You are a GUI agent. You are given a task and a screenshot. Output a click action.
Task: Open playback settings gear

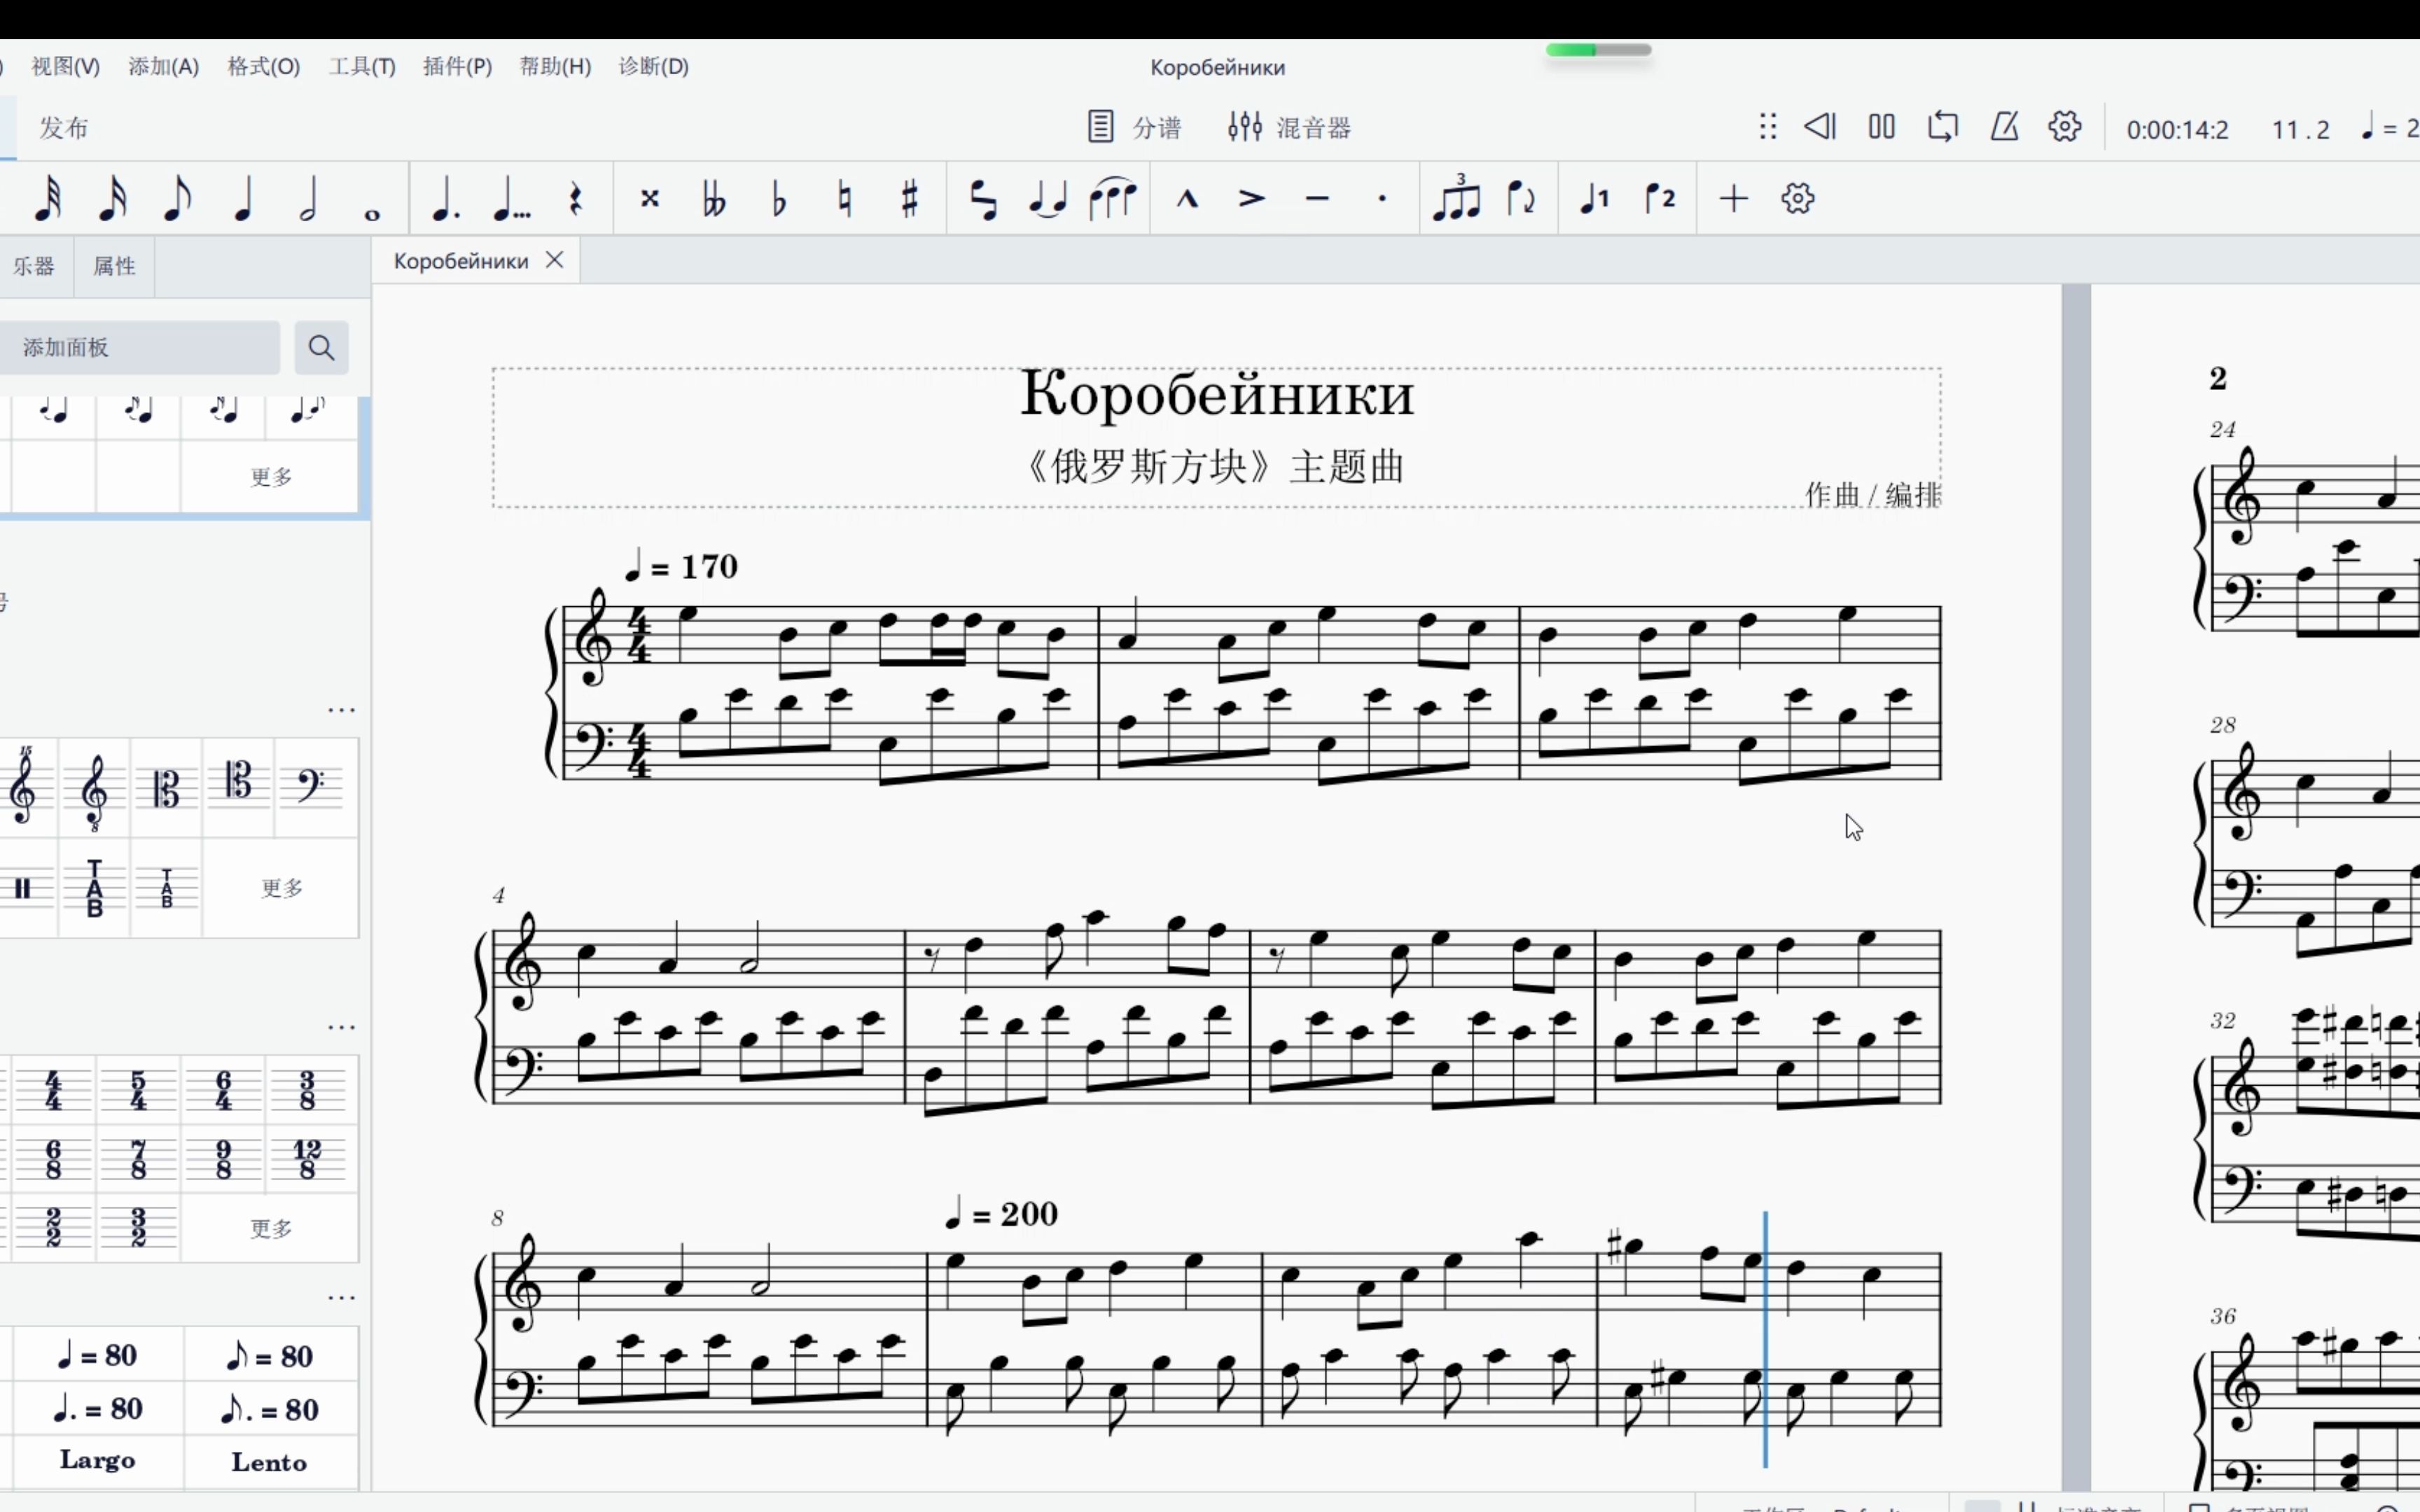point(2064,126)
